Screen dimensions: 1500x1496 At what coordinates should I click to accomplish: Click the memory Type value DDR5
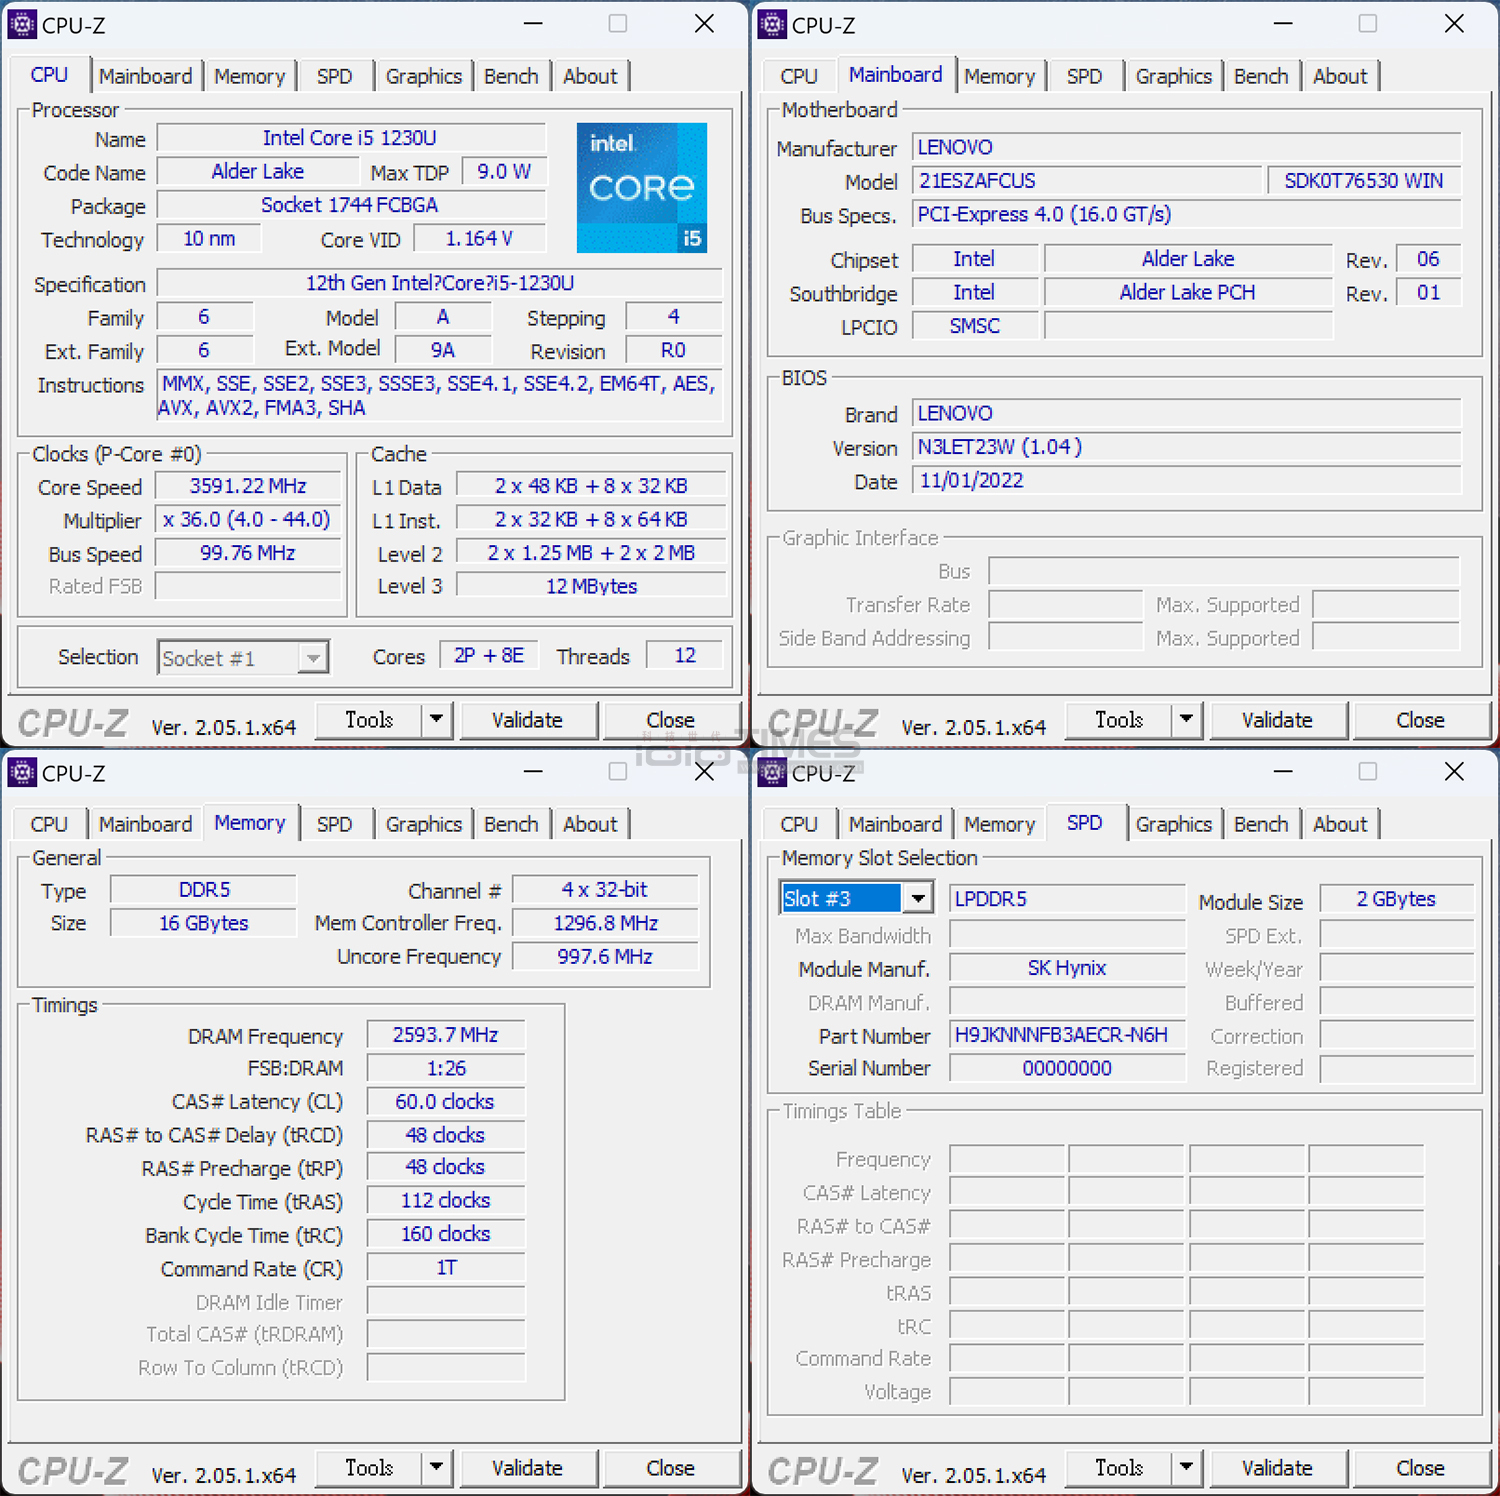point(204,890)
